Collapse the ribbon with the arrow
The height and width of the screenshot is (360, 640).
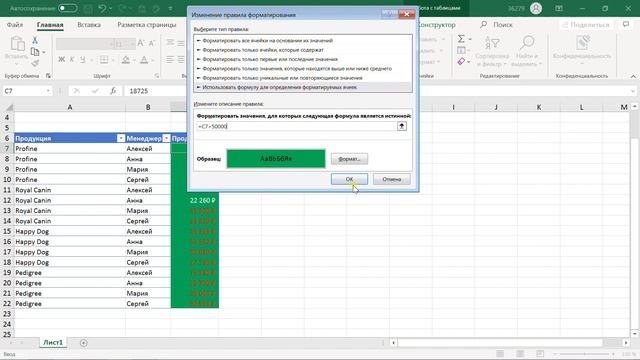633,76
